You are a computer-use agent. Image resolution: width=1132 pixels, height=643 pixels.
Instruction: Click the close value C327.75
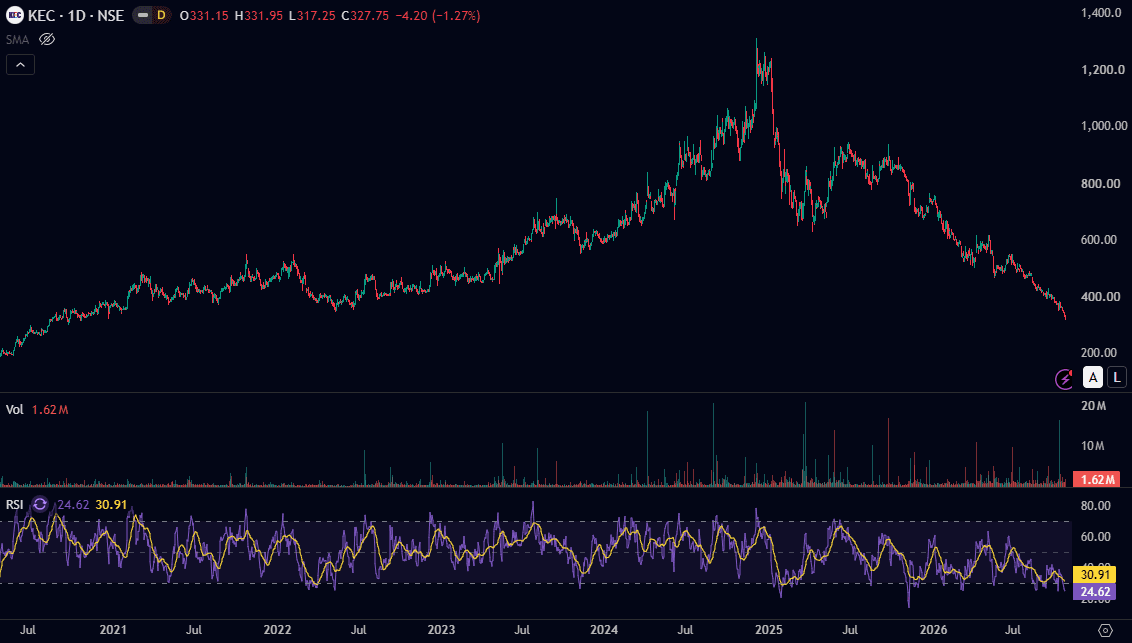365,15
